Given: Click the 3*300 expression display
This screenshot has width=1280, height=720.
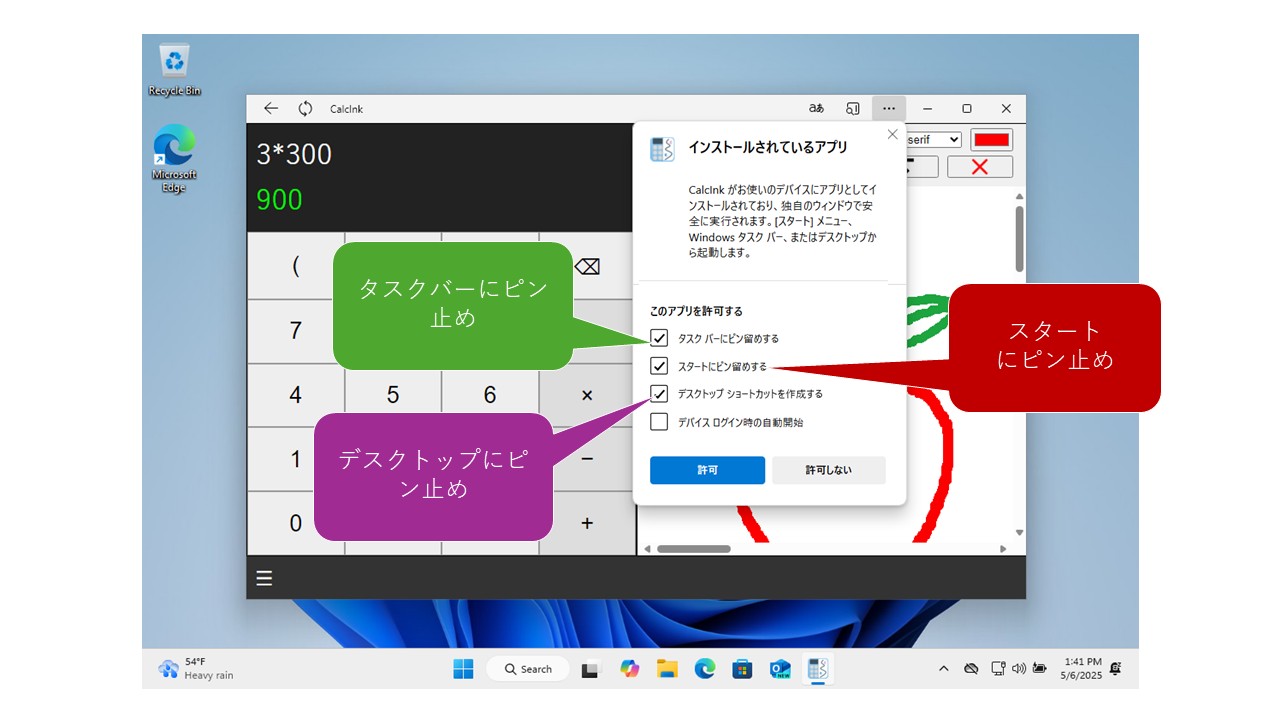Looking at the screenshot, I should click(294, 154).
